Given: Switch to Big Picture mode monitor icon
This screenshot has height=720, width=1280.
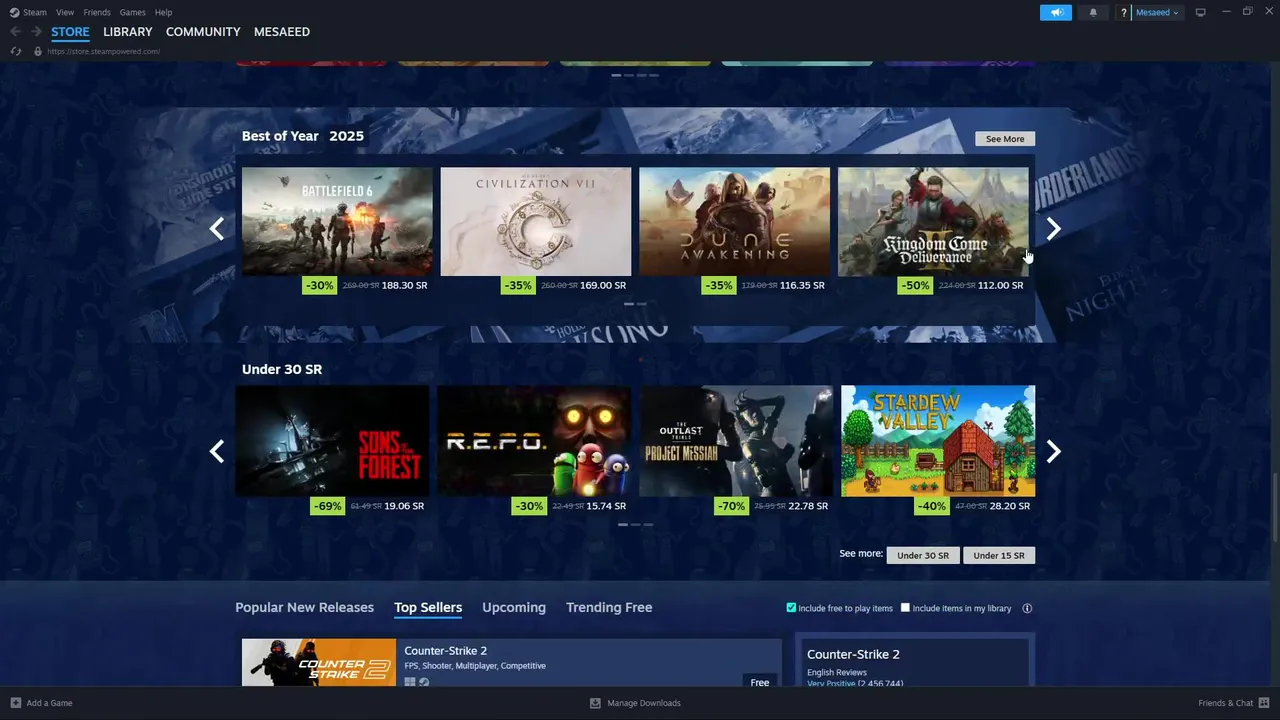Looking at the screenshot, I should click(1201, 12).
